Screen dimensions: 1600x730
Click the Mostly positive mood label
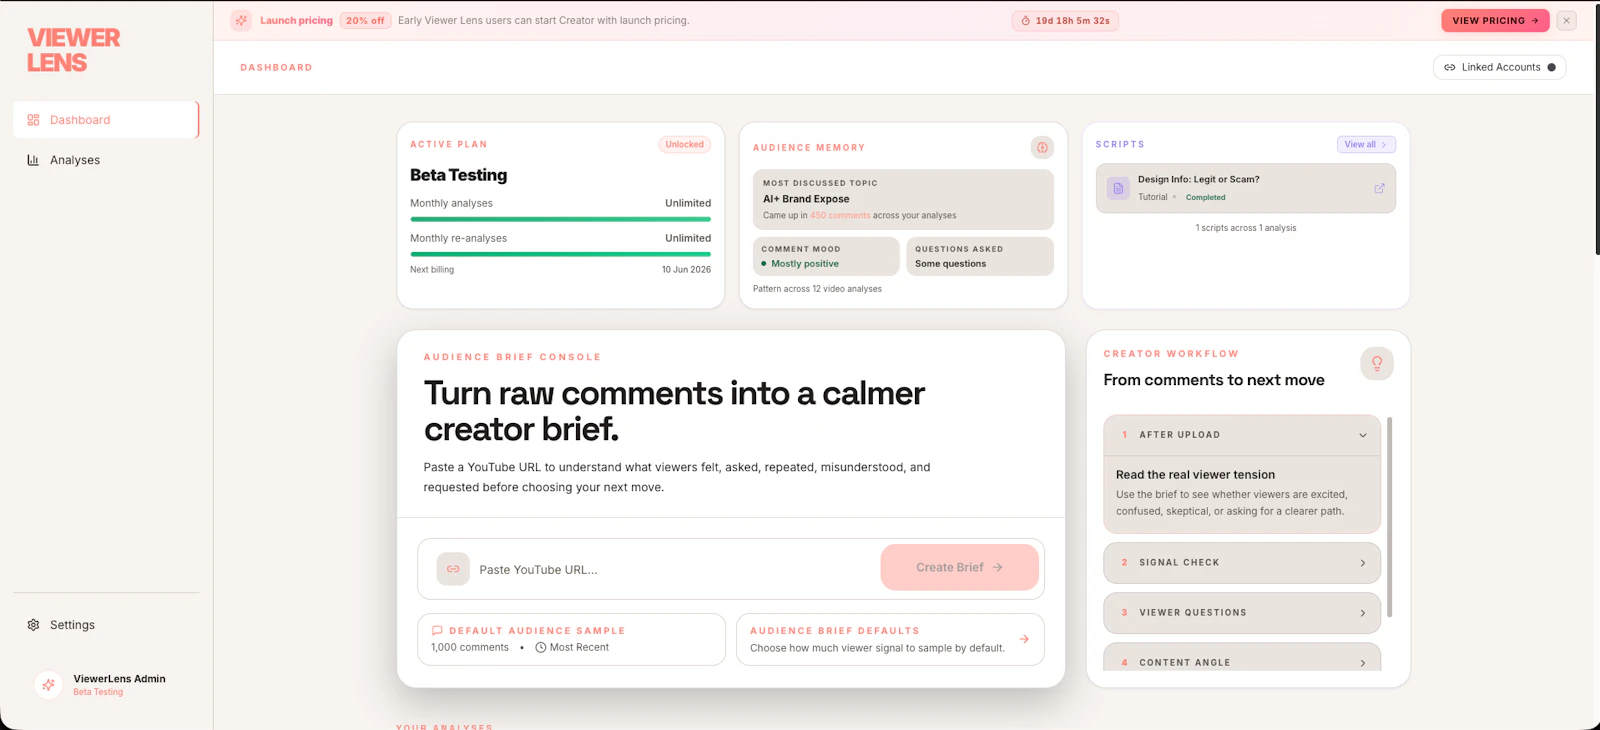pyautogui.click(x=804, y=264)
